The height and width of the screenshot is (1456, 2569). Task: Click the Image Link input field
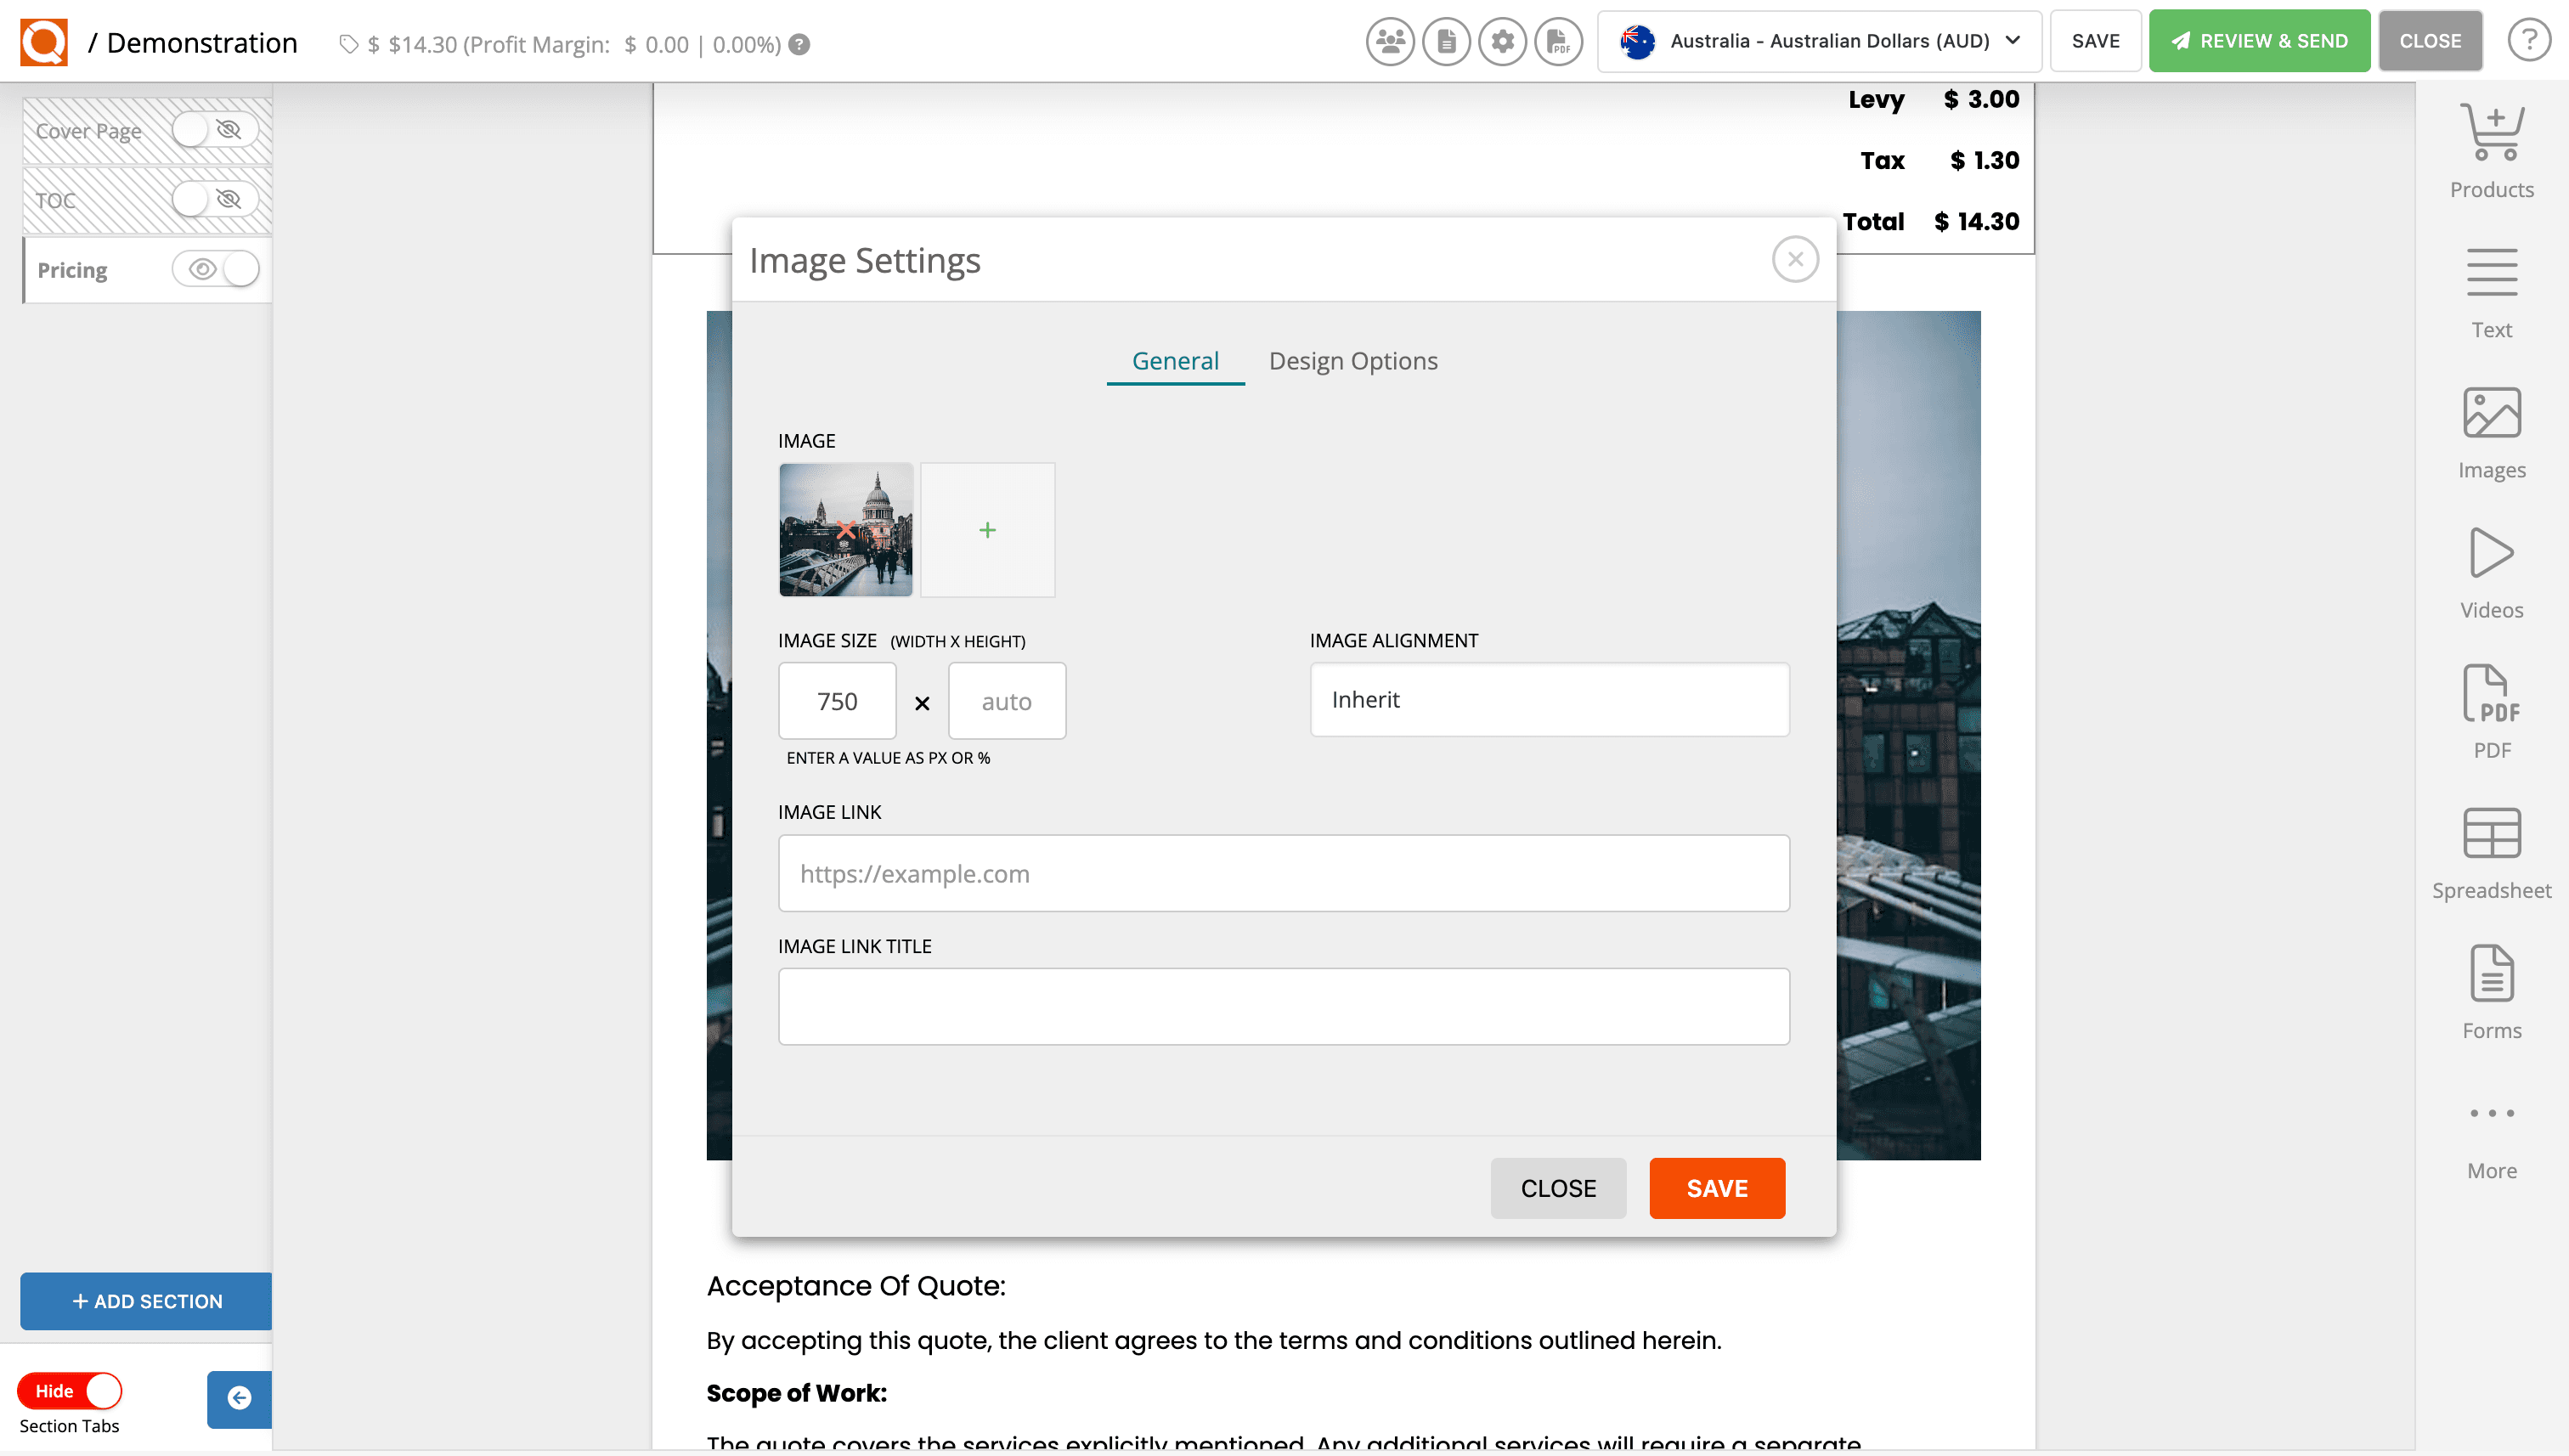coord(1283,872)
